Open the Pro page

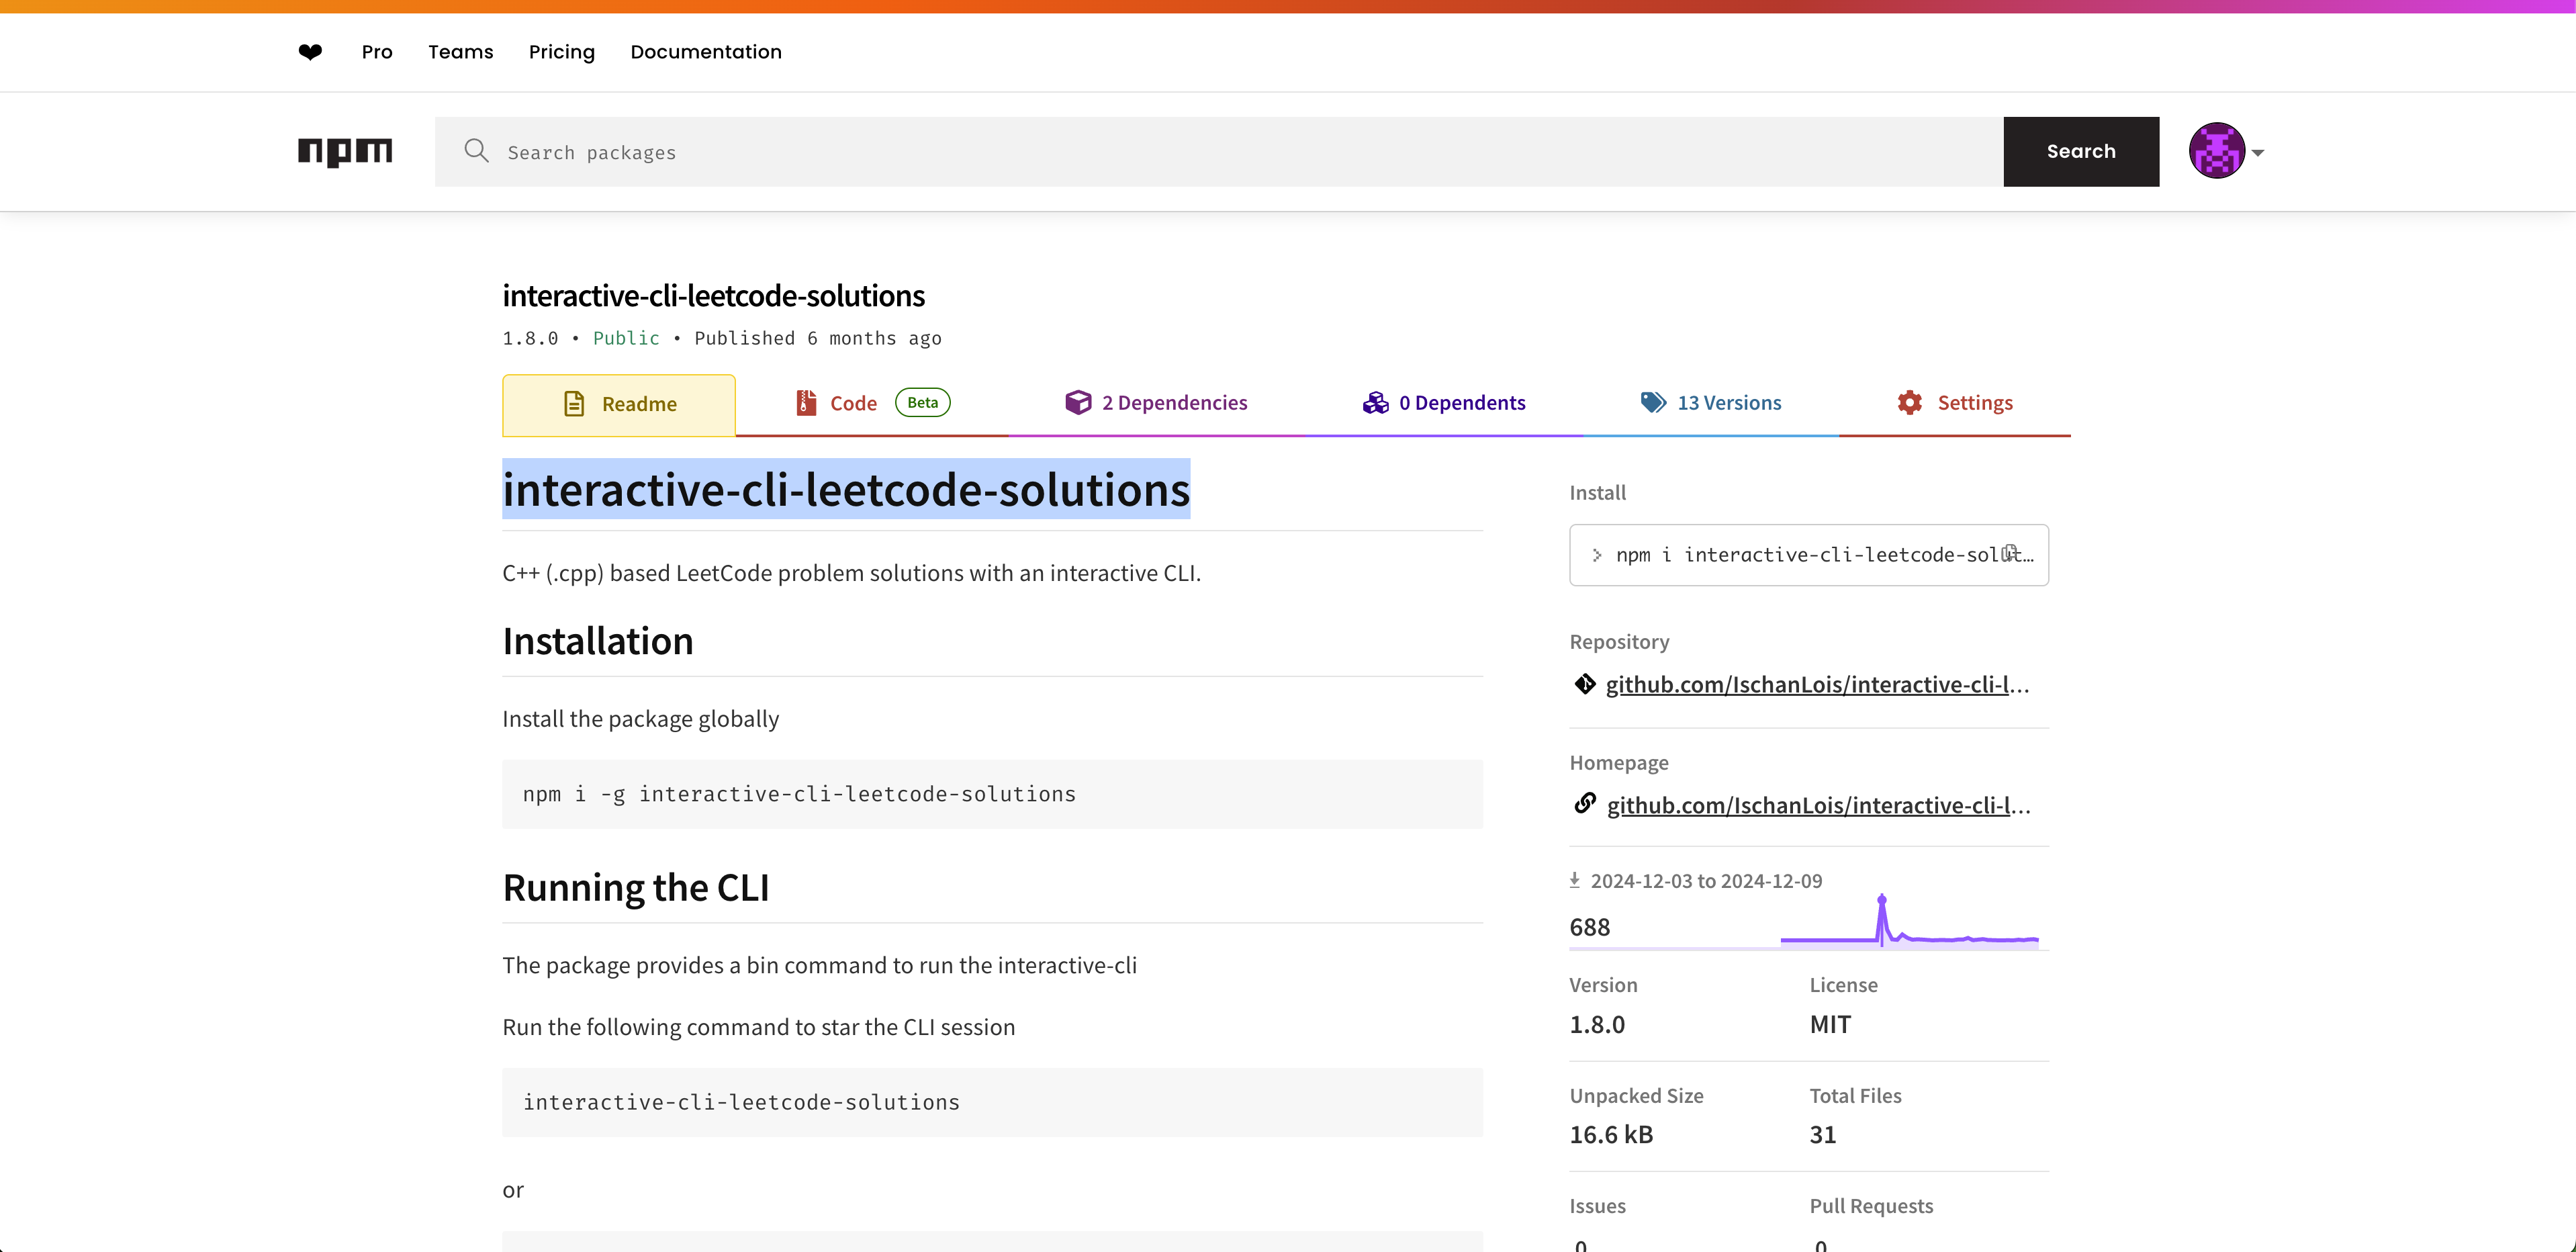pyautogui.click(x=377, y=52)
